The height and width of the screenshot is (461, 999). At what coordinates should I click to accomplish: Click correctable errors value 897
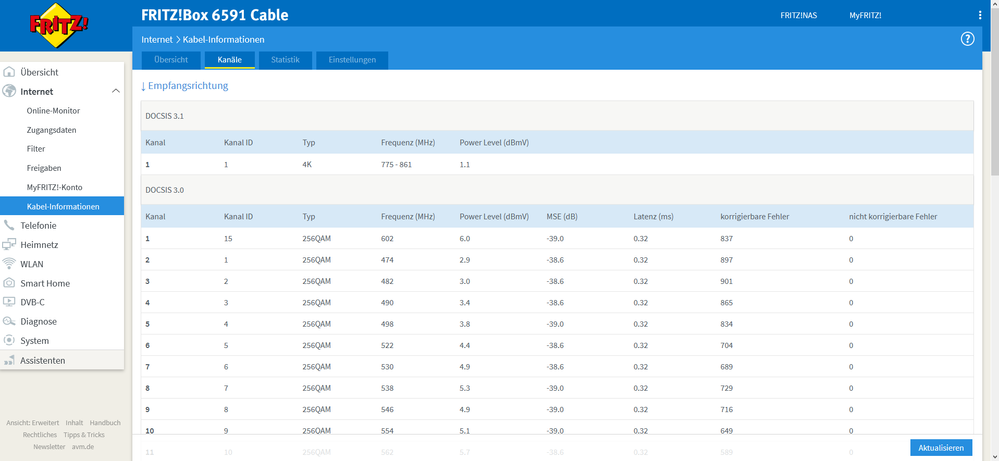tap(727, 260)
